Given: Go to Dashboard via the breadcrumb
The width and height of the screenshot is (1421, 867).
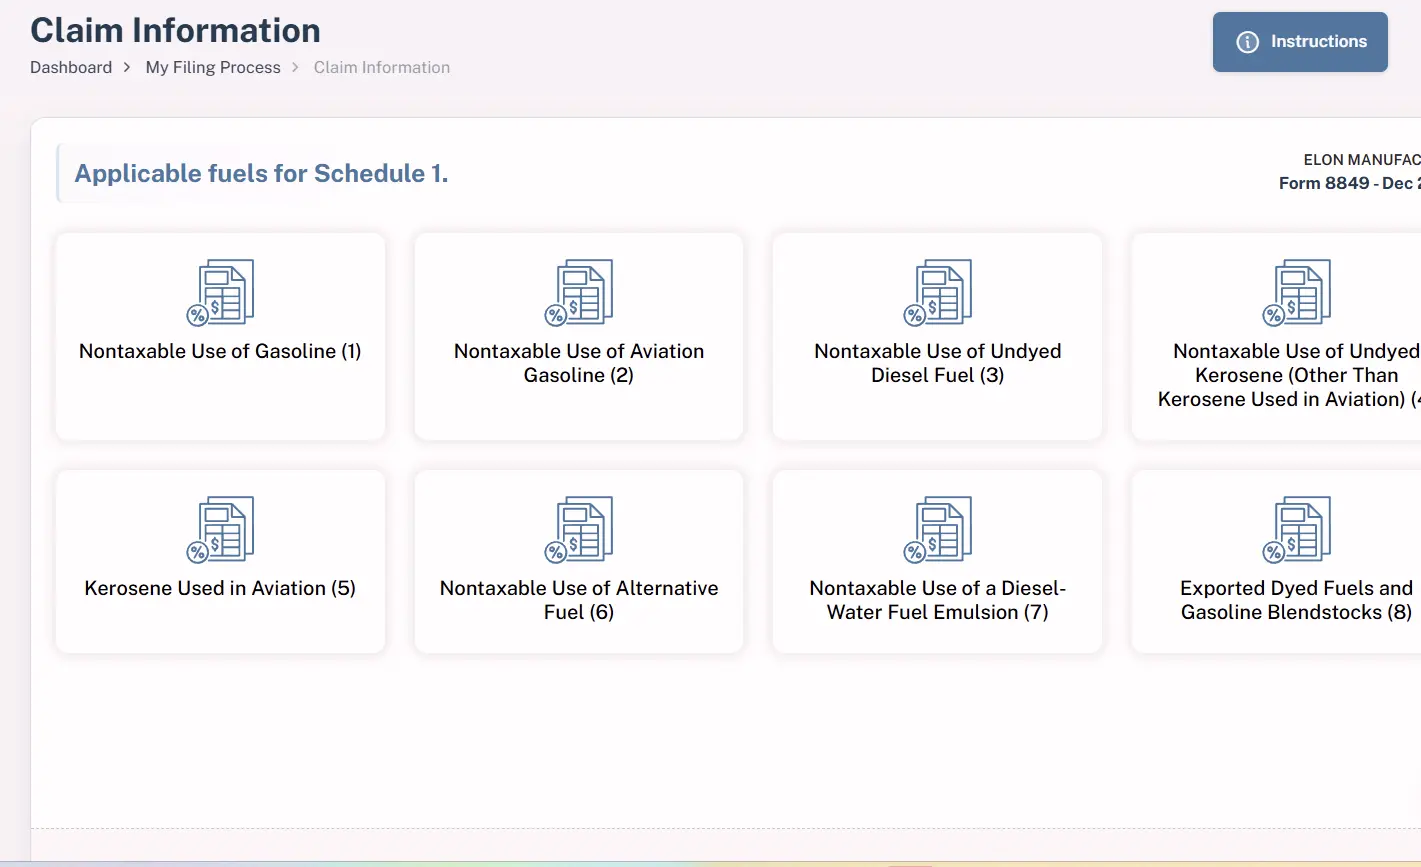Looking at the screenshot, I should (x=71, y=68).
